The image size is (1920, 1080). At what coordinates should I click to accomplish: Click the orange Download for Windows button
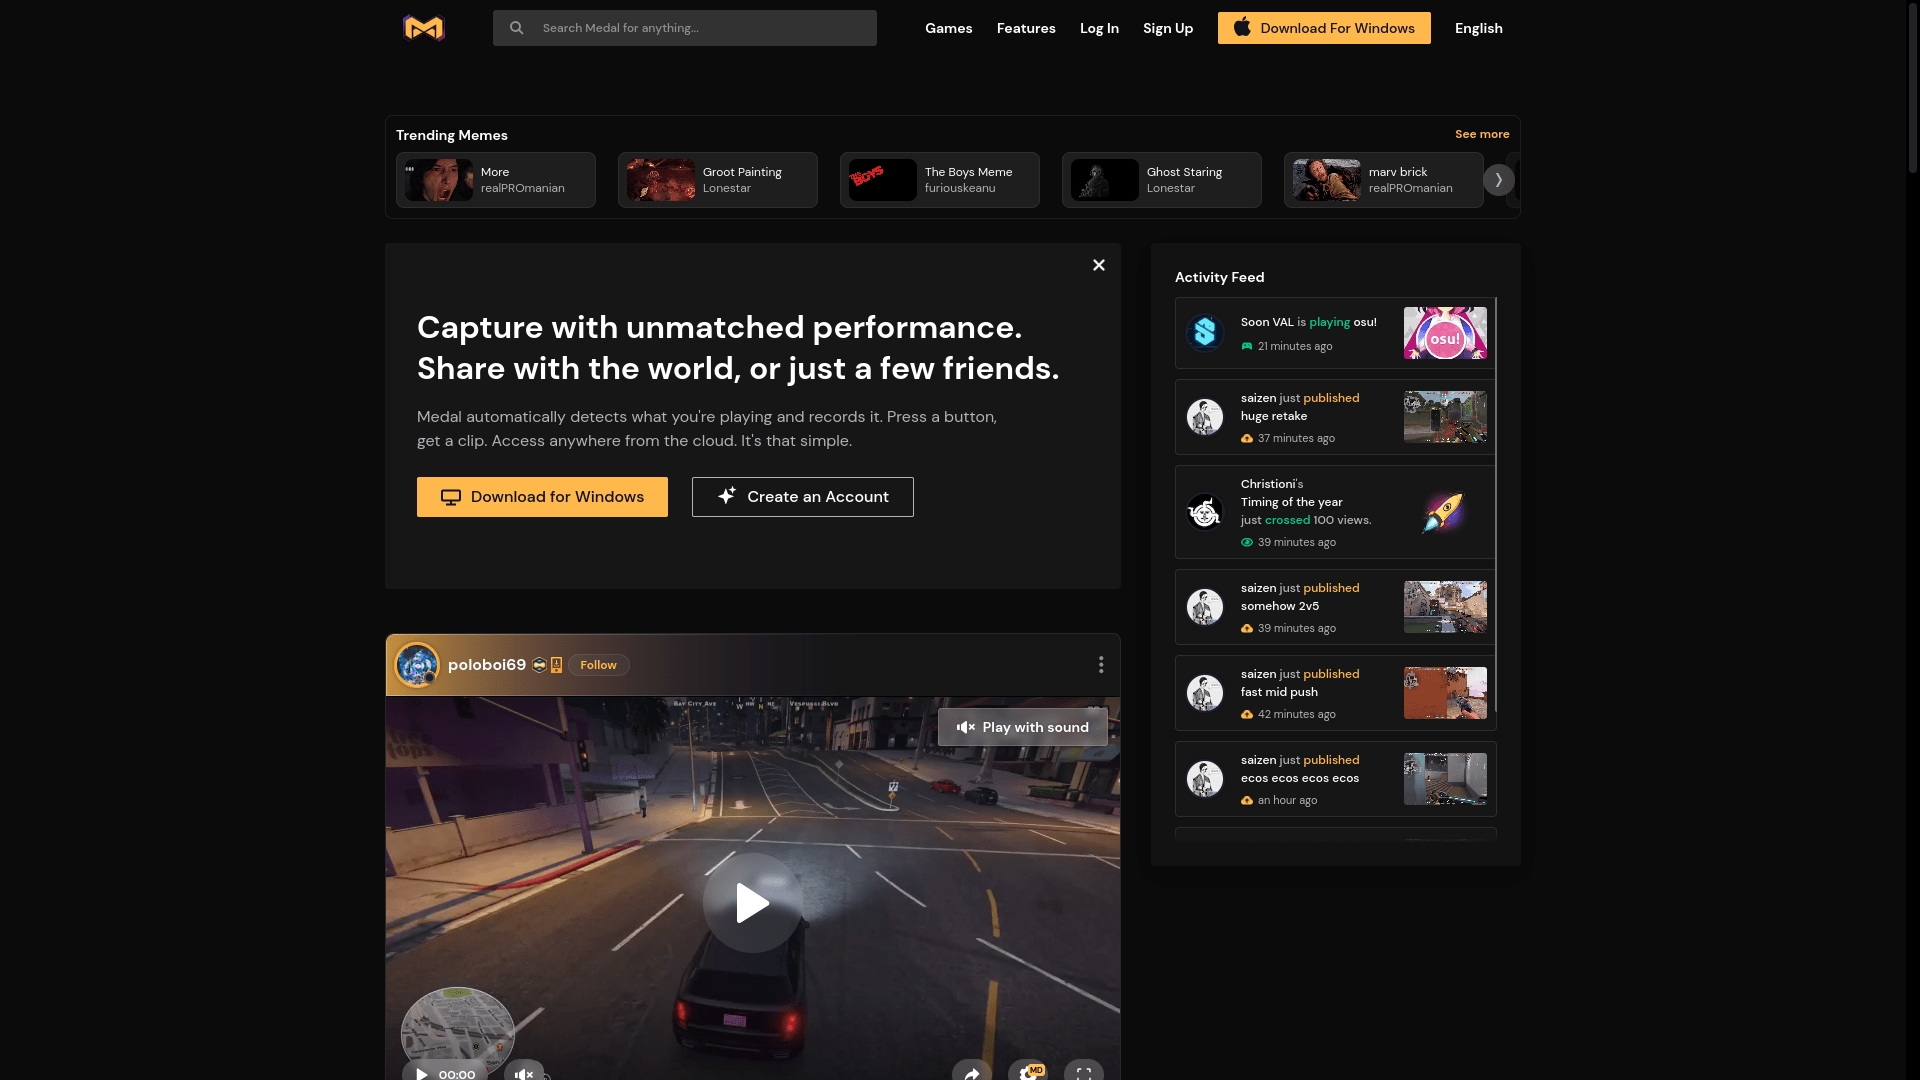click(x=542, y=497)
